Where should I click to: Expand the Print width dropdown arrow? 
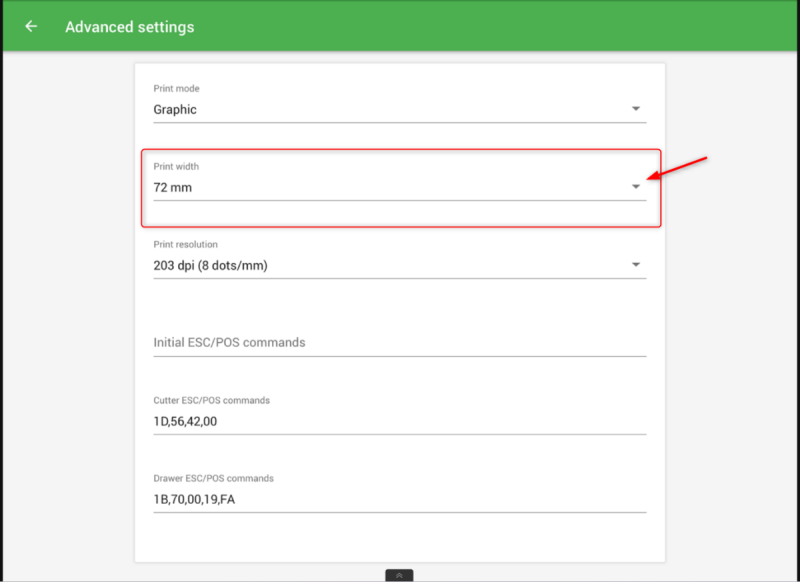tap(636, 186)
